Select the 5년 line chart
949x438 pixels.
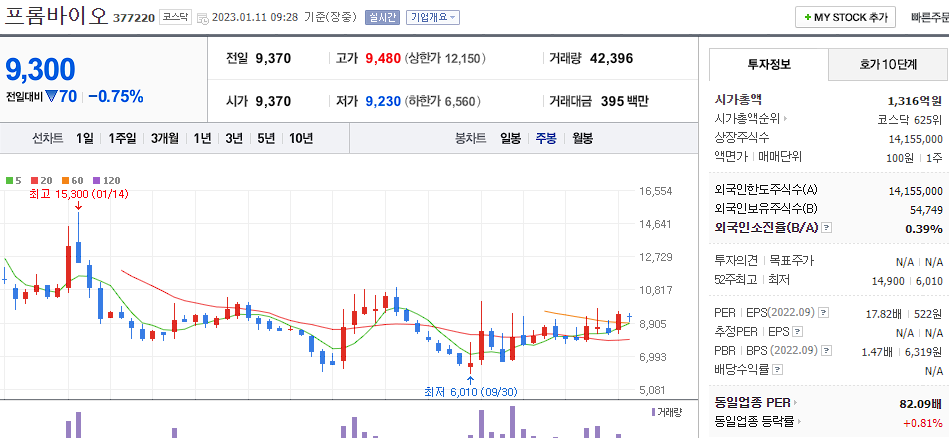[266, 139]
